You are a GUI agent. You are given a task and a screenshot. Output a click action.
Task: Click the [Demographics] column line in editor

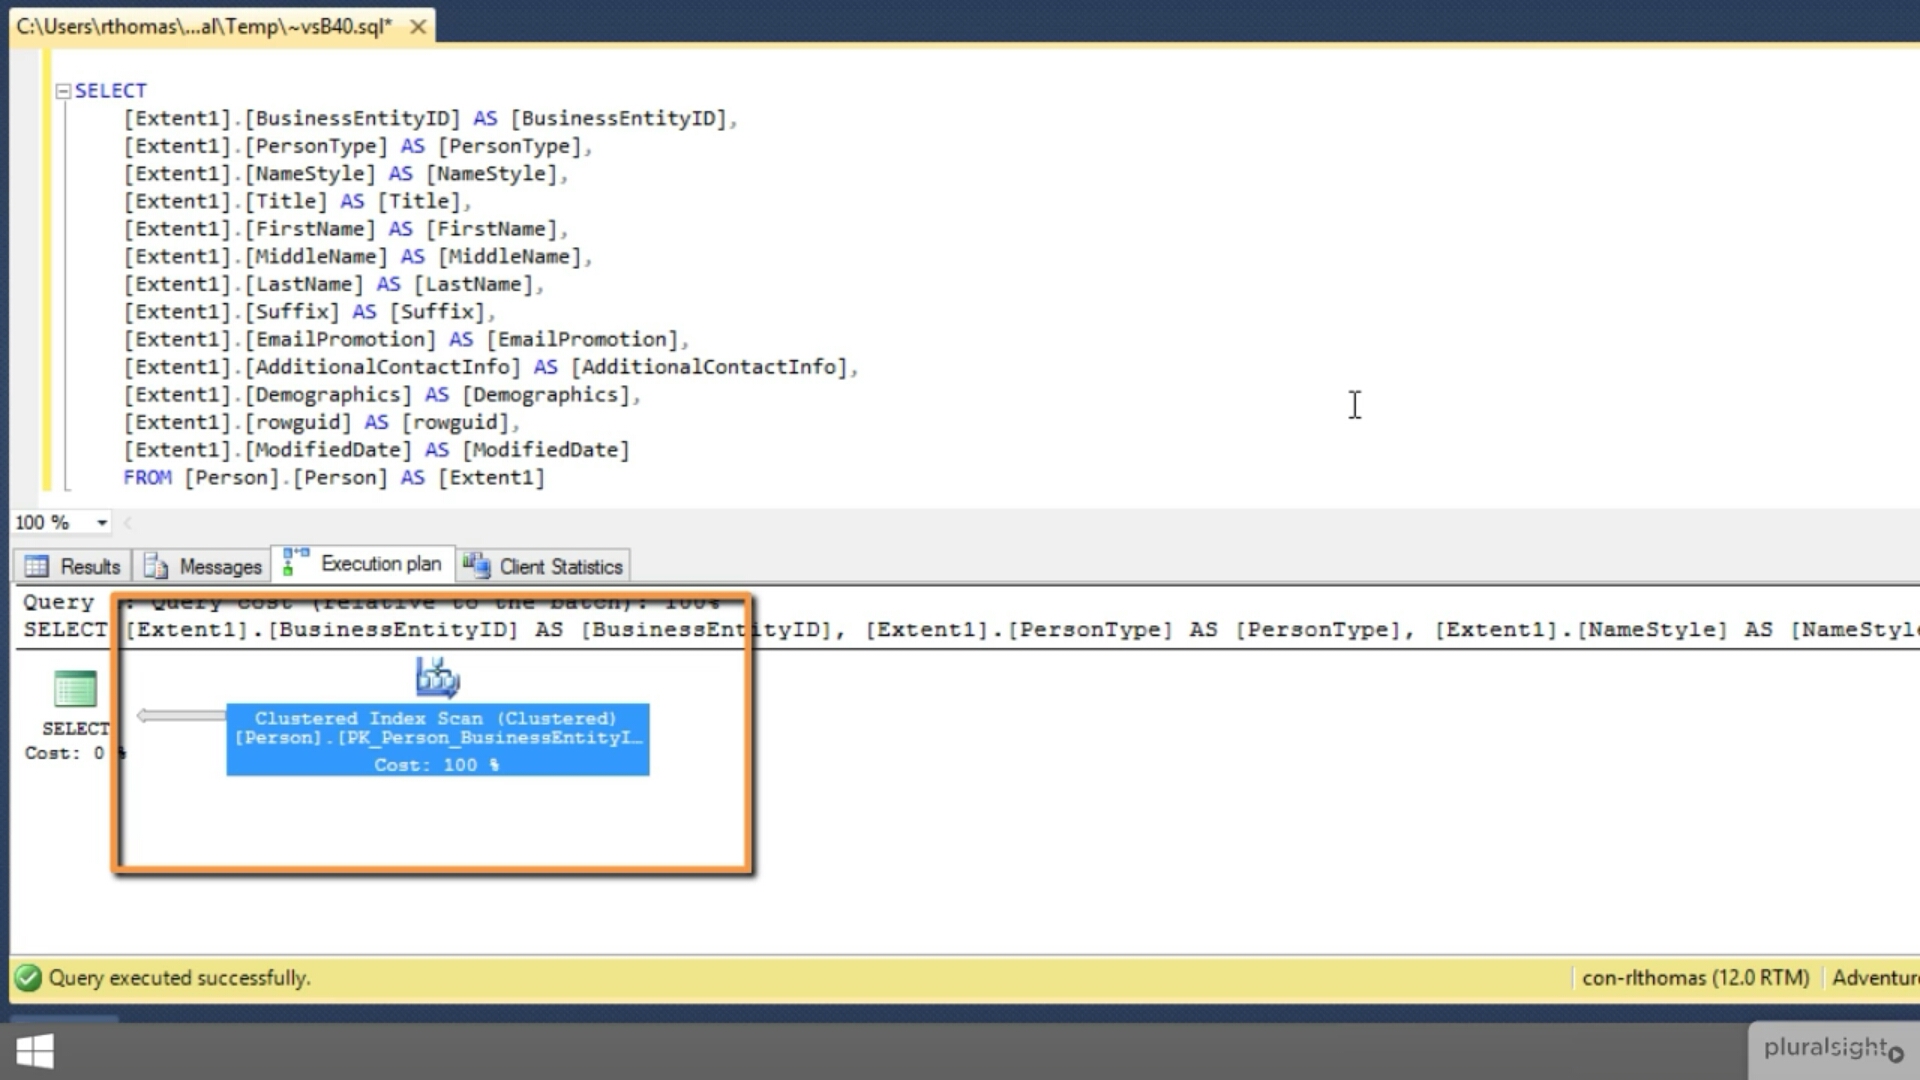(x=382, y=395)
